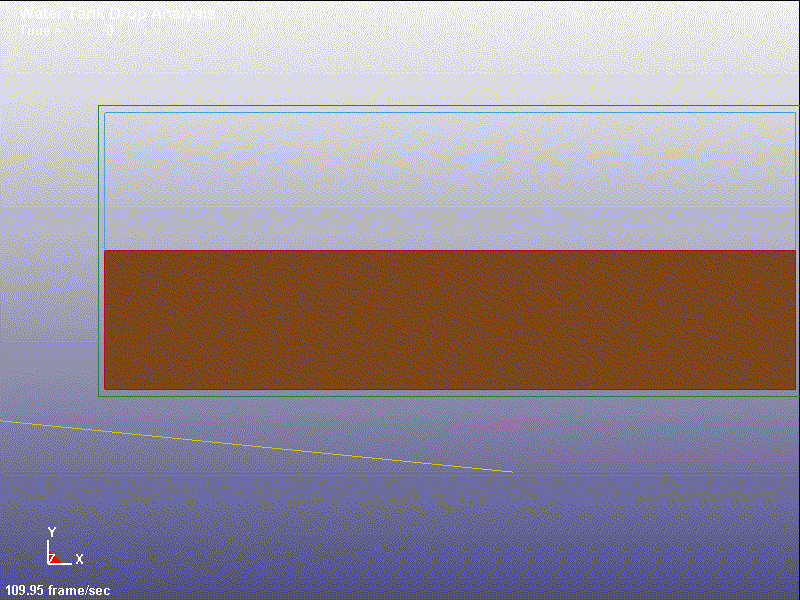Select the empty air region above the water

(450, 181)
